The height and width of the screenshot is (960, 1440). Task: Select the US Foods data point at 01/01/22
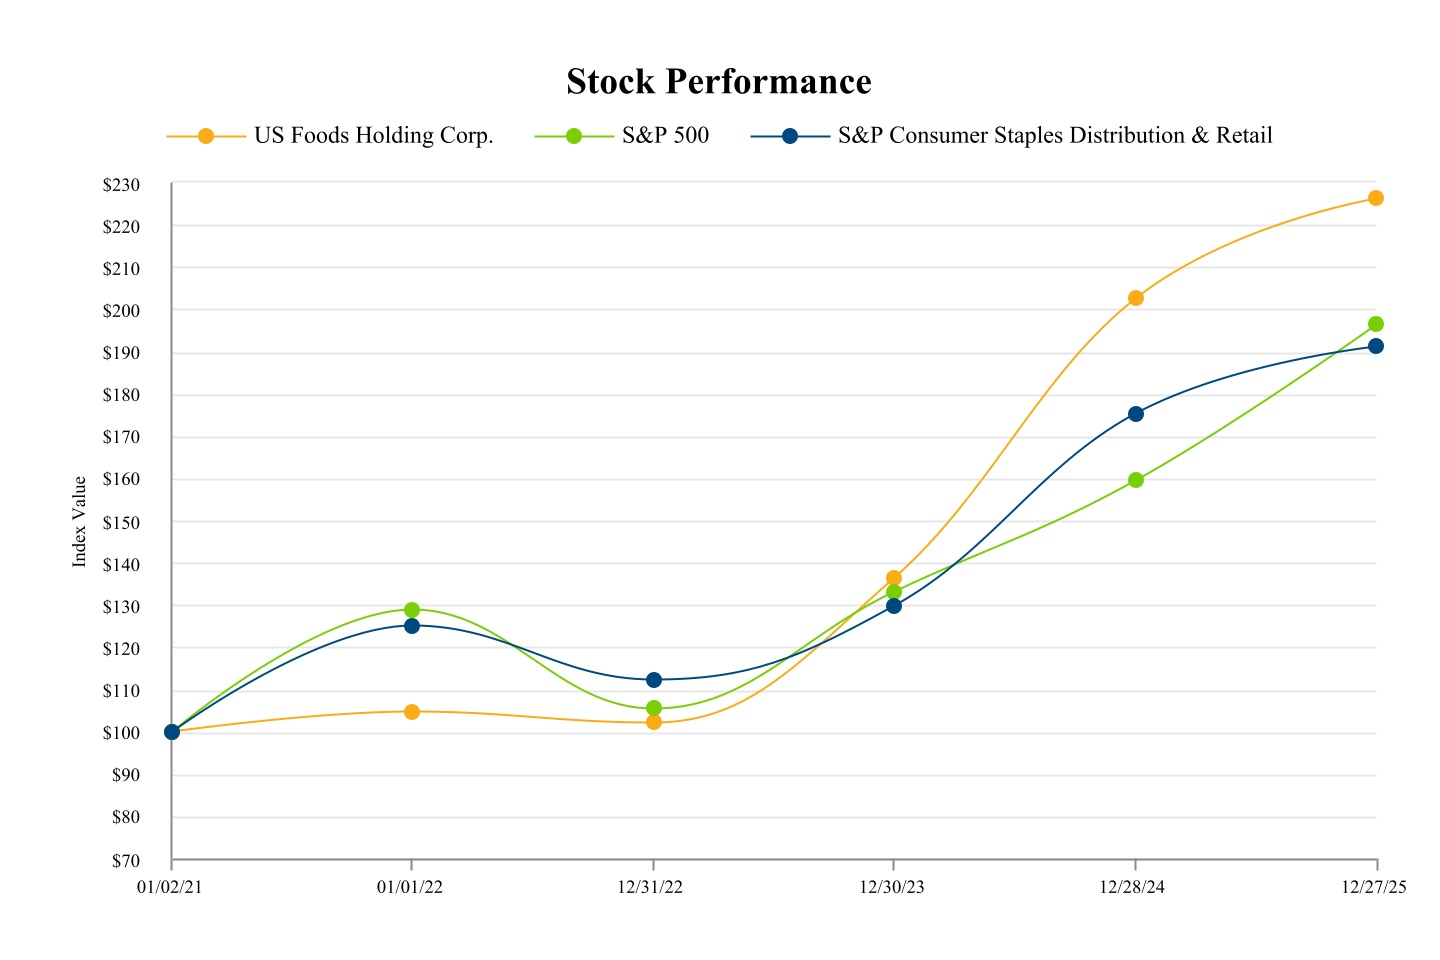pos(412,712)
